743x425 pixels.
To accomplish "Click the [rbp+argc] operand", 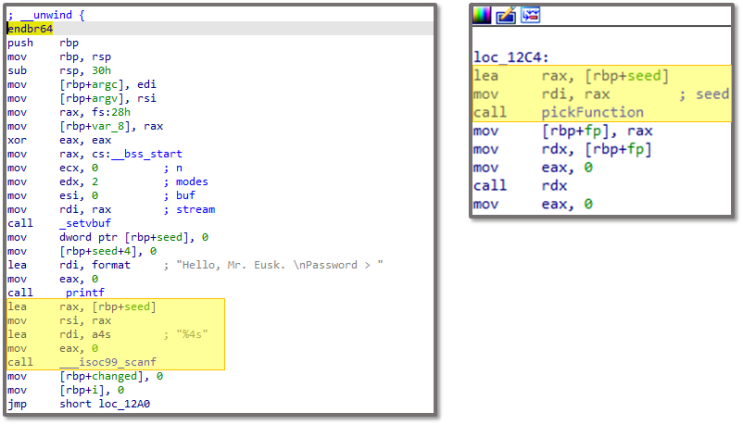I will [94, 84].
